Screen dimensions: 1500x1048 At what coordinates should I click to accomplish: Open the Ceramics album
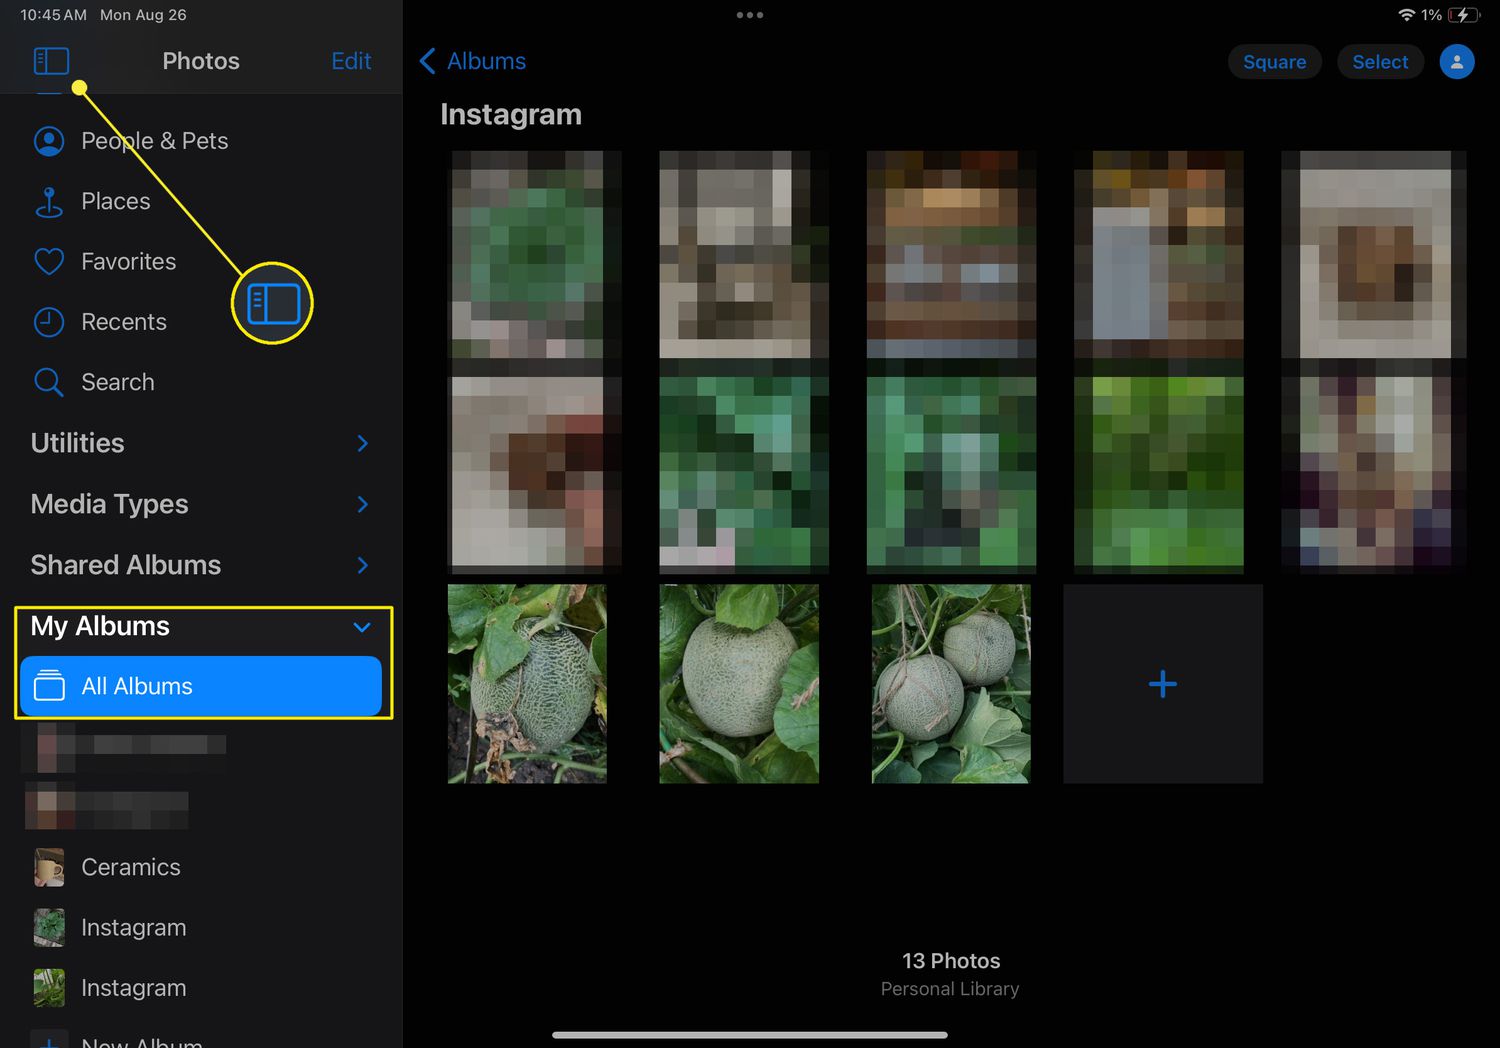tap(130, 867)
